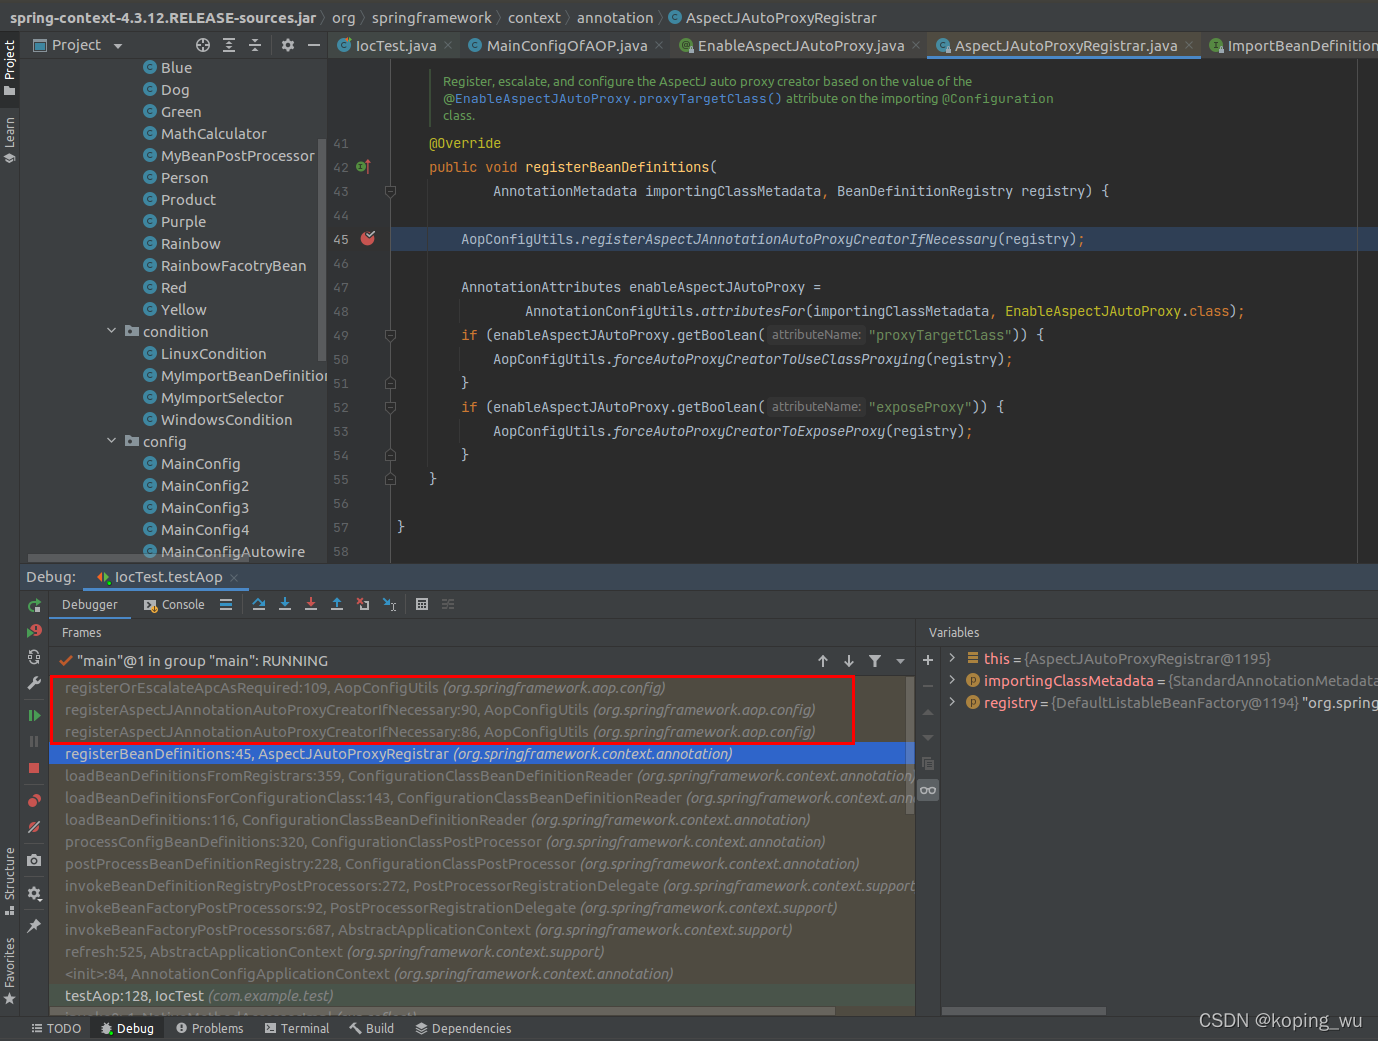The image size is (1378, 1041).
Task: Toggle the frames filter funnel icon
Action: click(875, 661)
